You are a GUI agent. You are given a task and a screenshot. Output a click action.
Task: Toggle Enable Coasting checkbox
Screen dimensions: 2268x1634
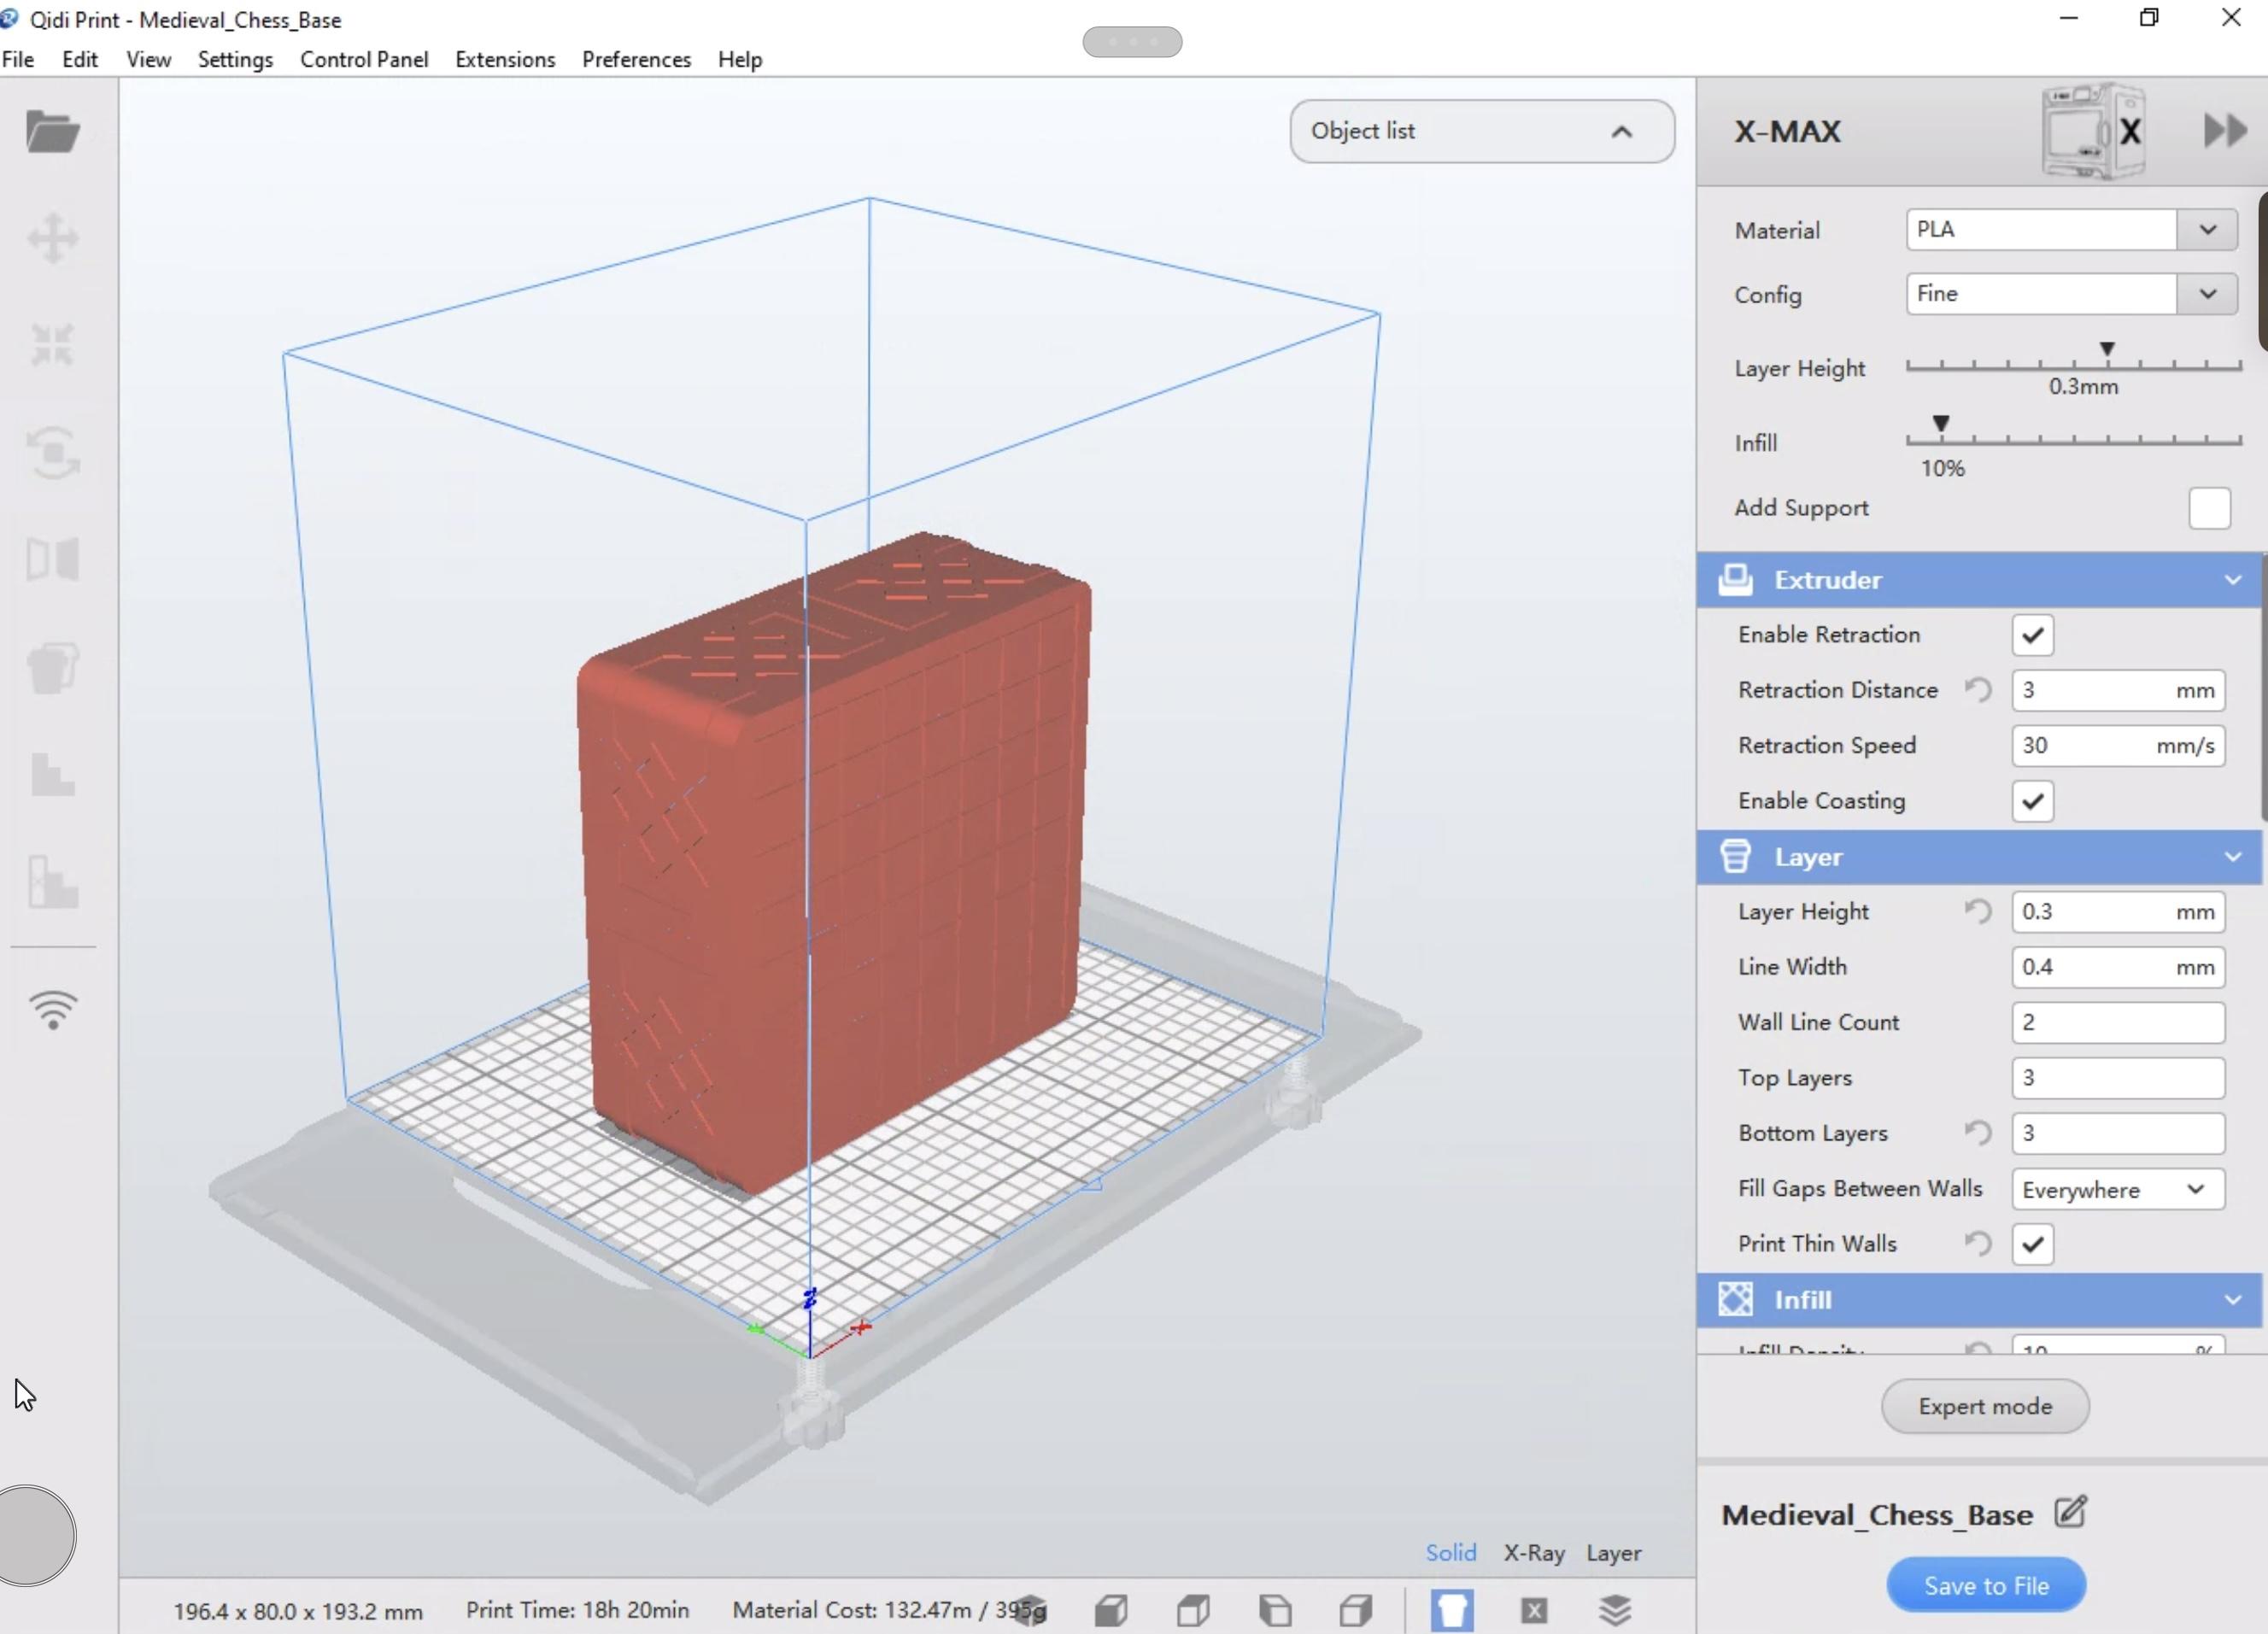click(x=2032, y=801)
